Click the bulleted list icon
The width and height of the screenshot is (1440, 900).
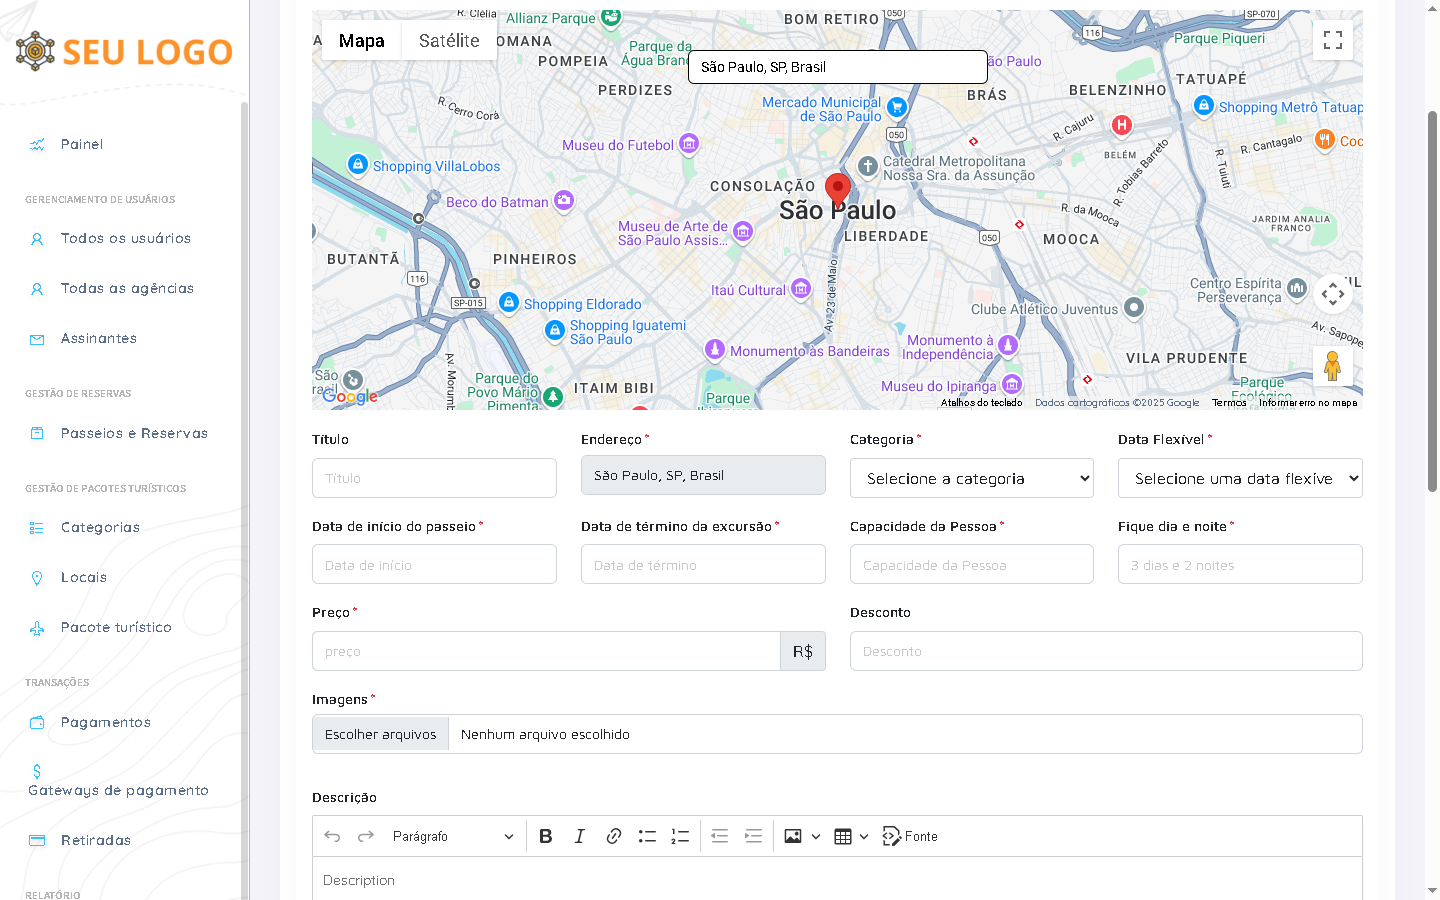click(647, 836)
